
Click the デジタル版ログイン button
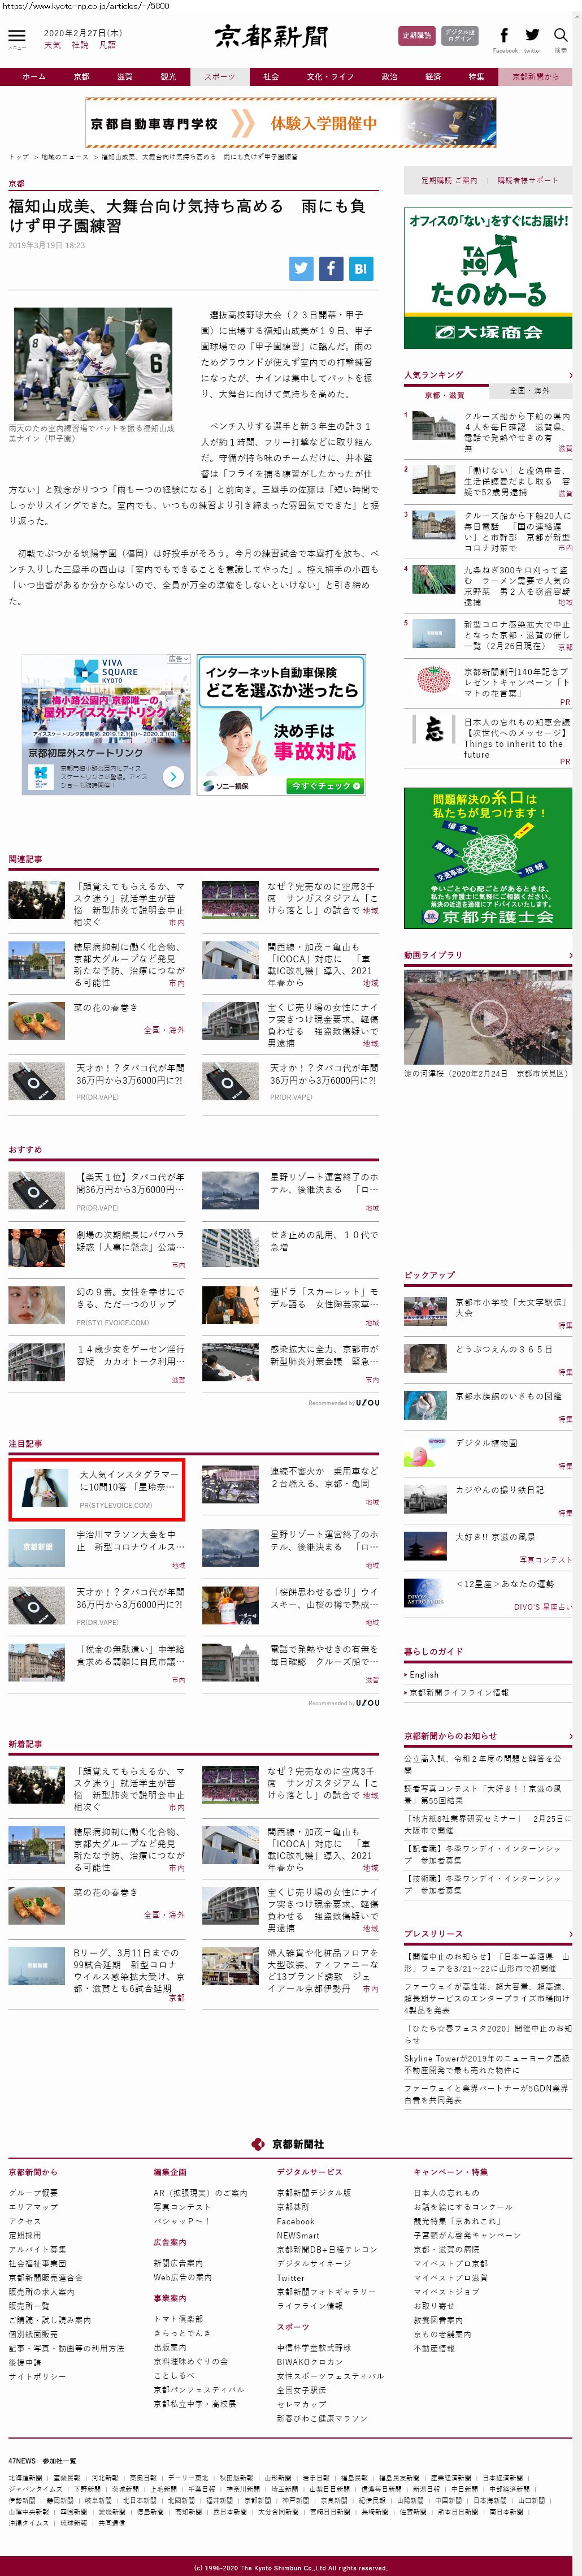pyautogui.click(x=460, y=36)
